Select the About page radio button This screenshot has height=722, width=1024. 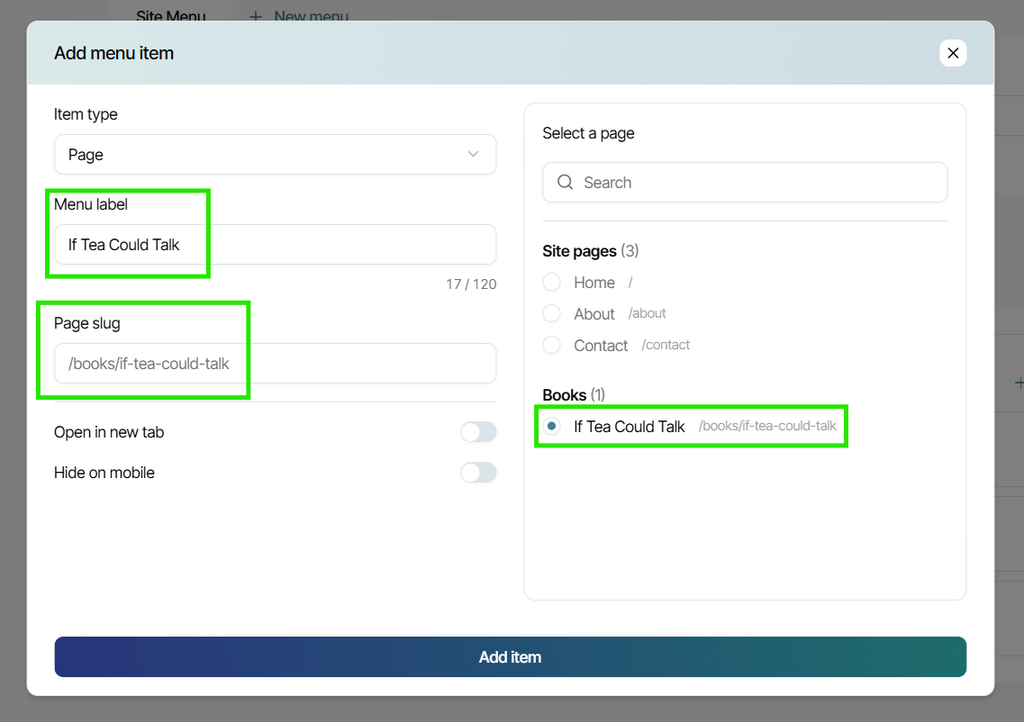click(x=552, y=313)
